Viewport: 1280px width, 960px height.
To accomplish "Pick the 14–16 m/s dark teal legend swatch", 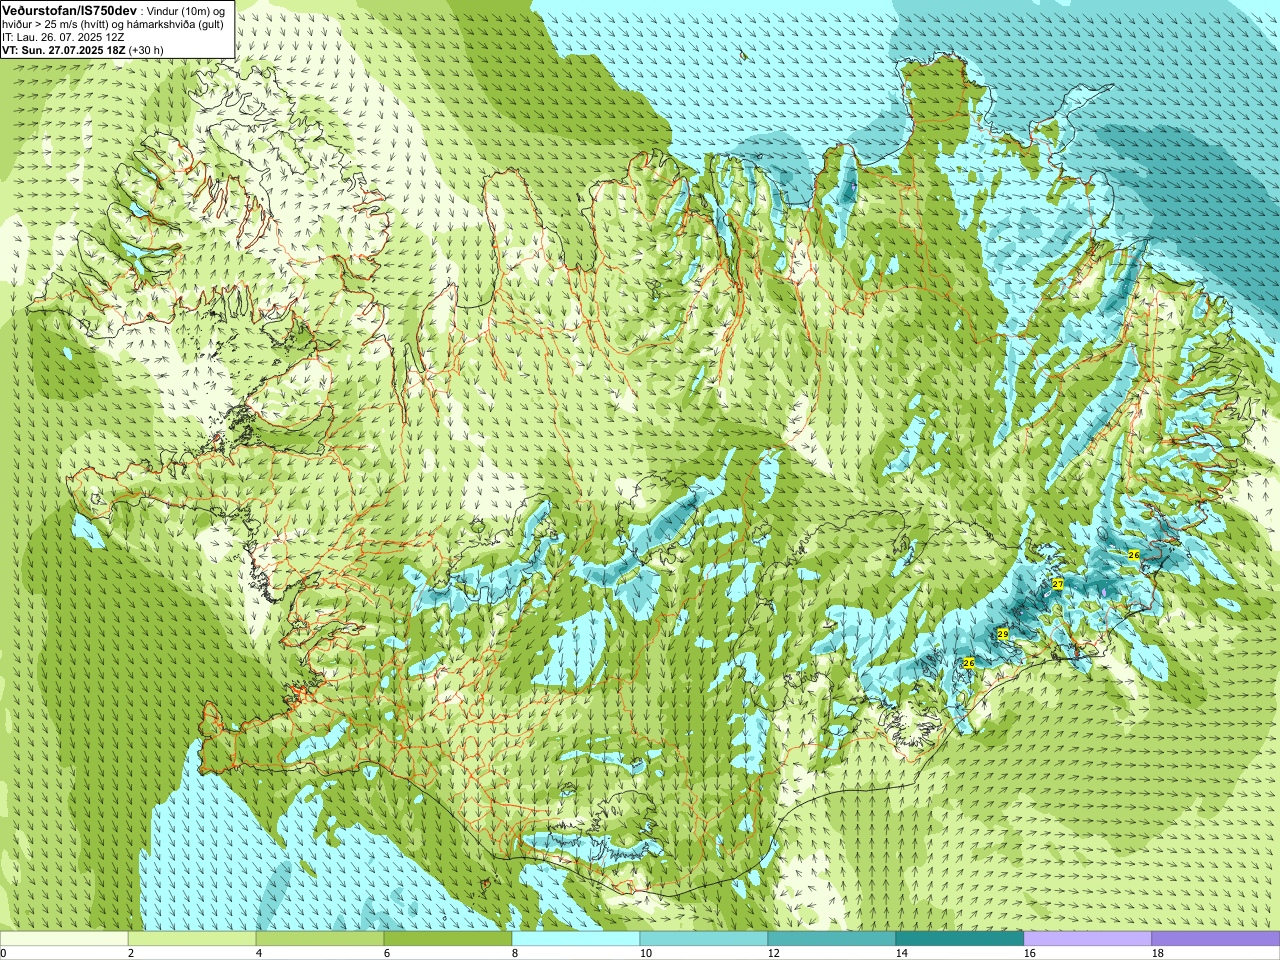I will pyautogui.click(x=960, y=939).
